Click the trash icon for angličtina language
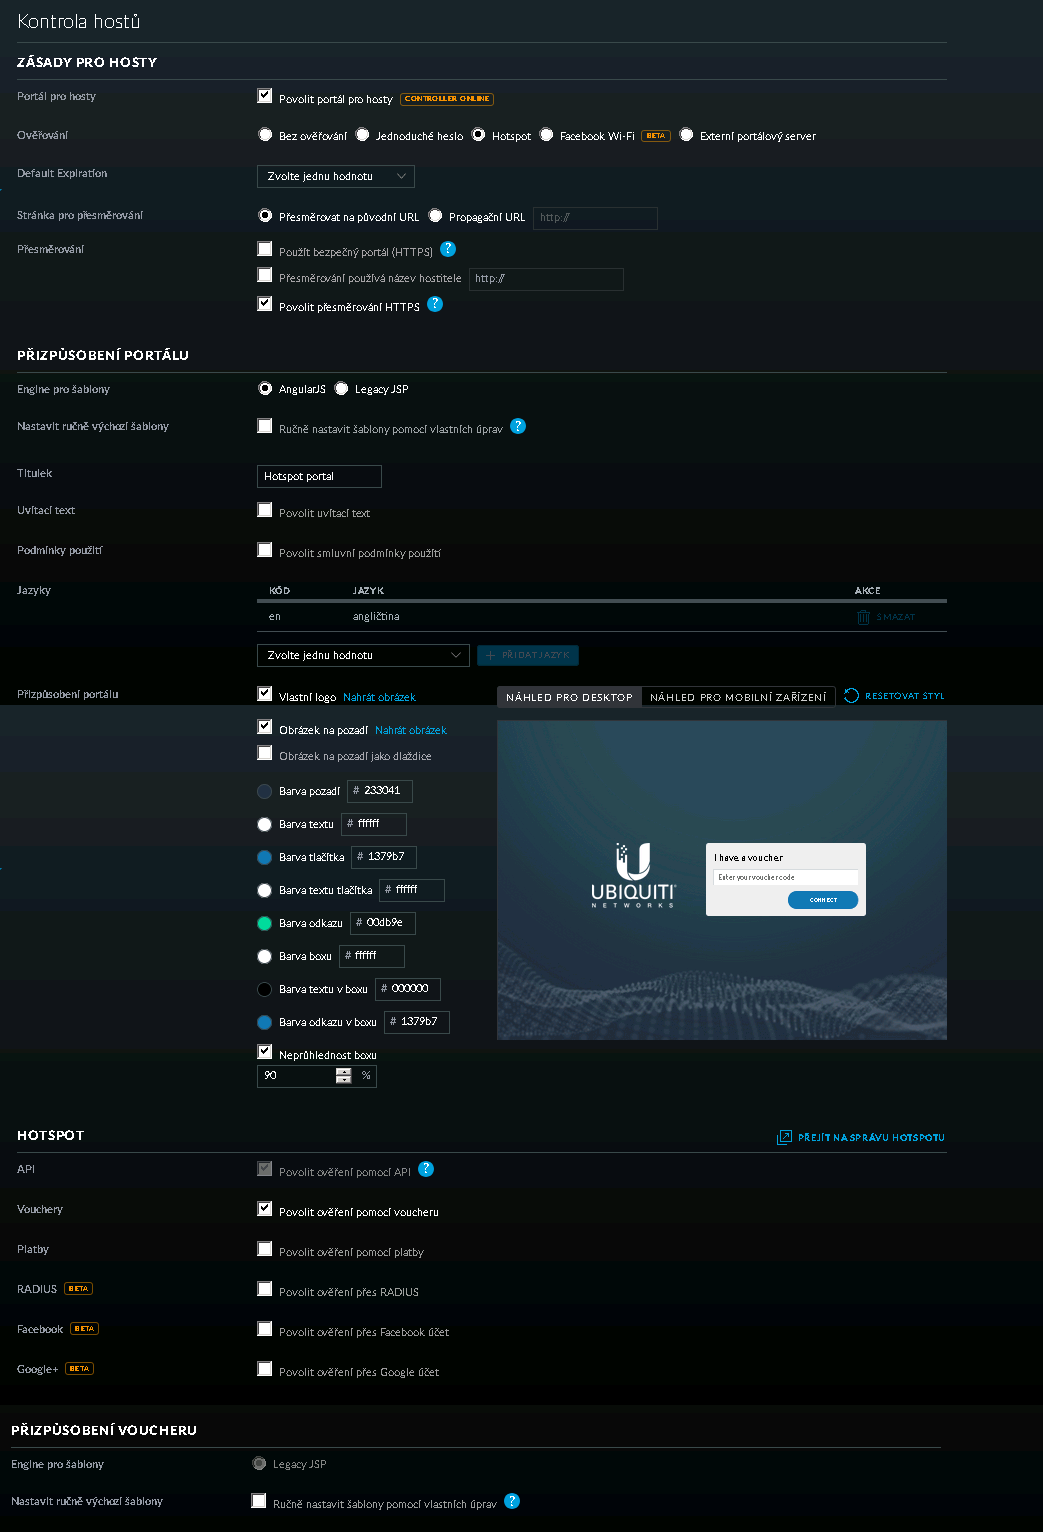This screenshot has width=1043, height=1532. pyautogui.click(x=864, y=617)
